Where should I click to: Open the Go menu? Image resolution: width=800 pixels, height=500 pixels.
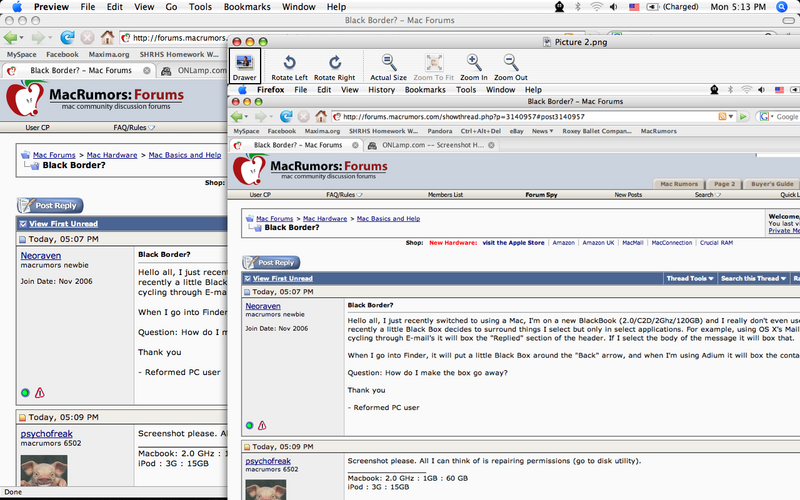coord(171,7)
